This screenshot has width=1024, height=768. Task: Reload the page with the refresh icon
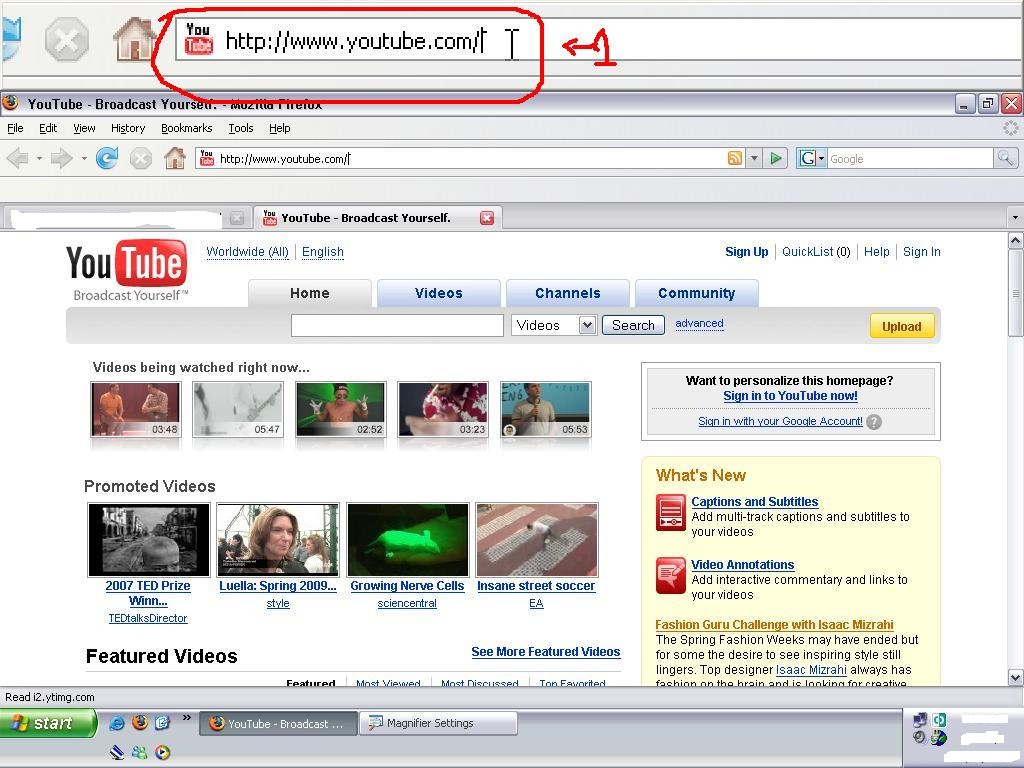106,158
